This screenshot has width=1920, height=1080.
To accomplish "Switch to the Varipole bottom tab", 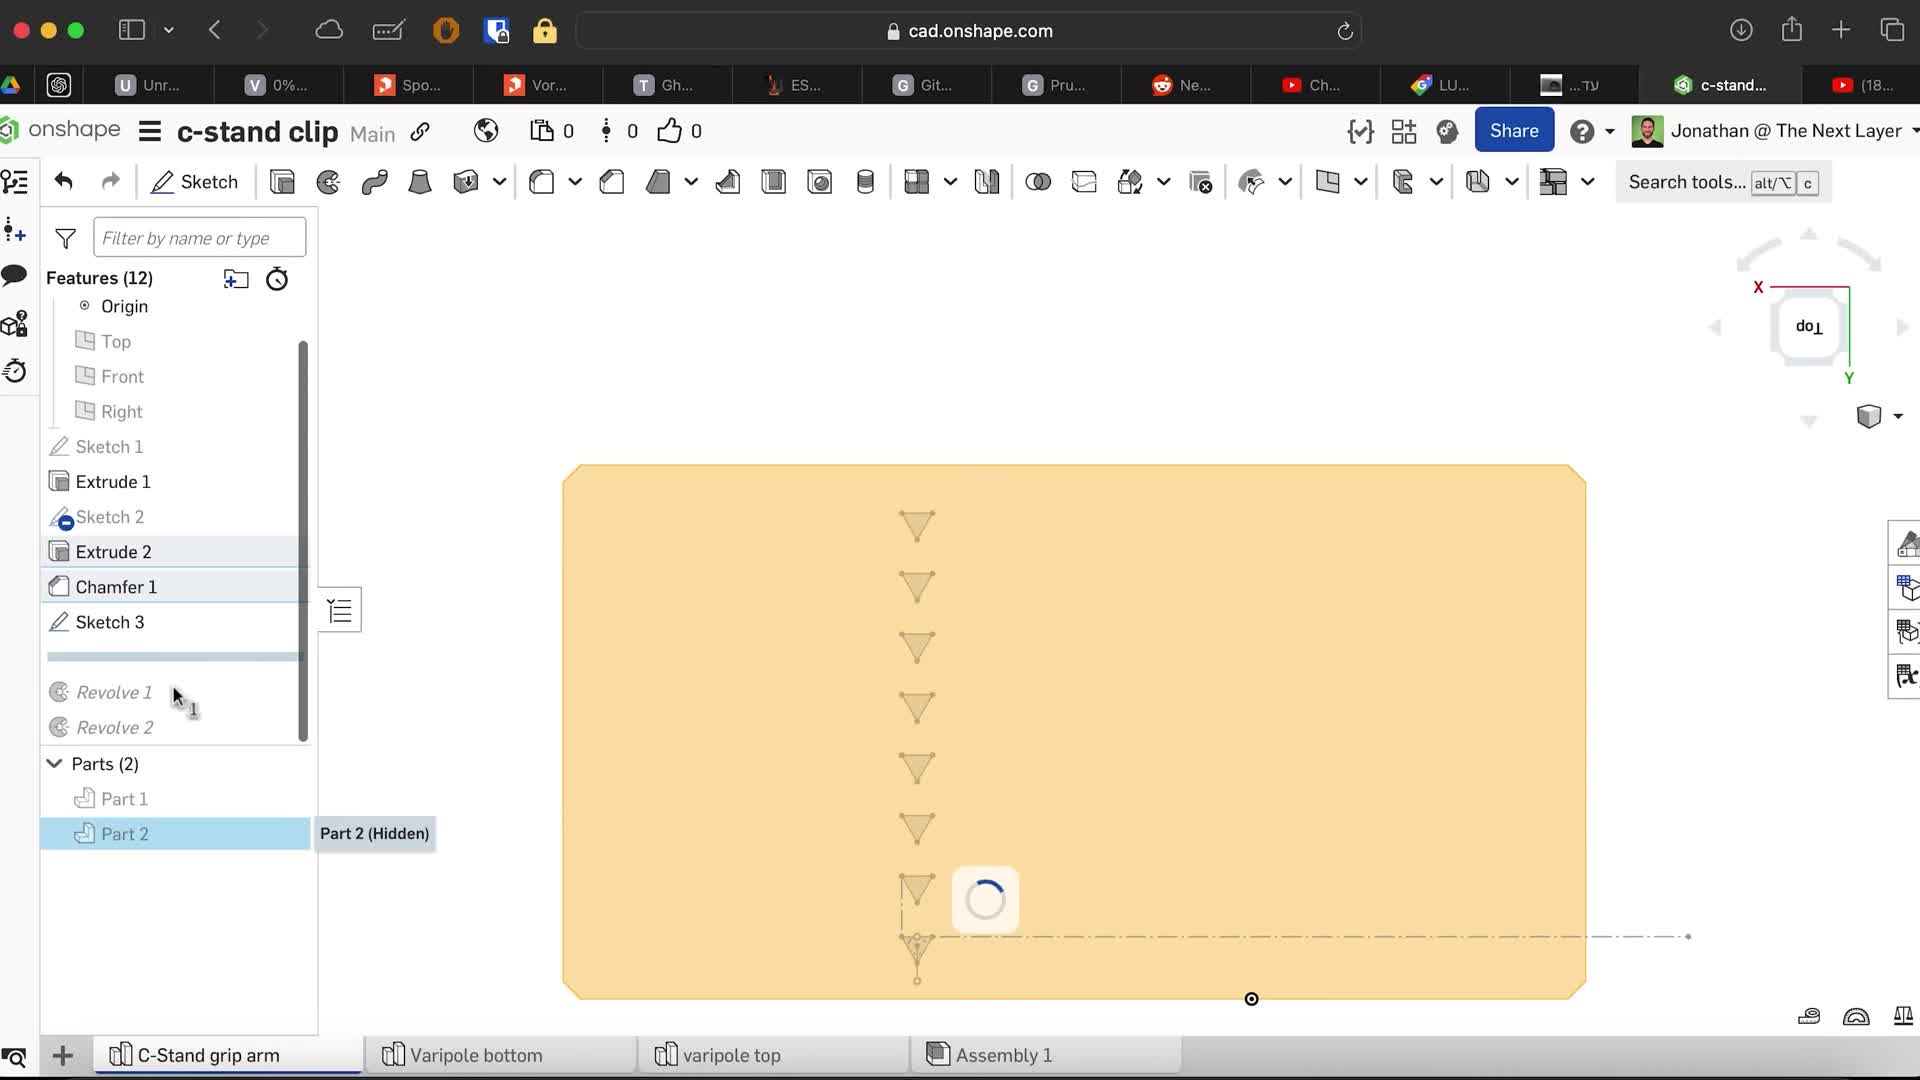I will (476, 1055).
